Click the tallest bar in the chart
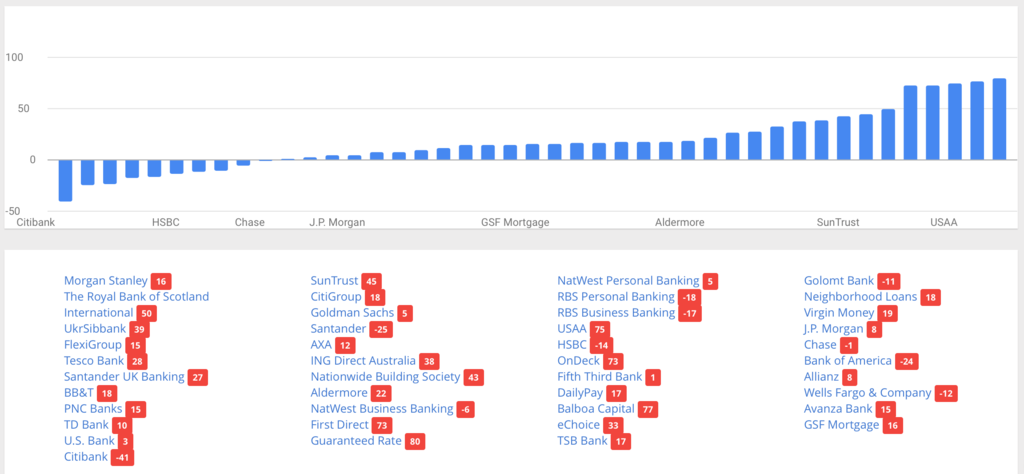This screenshot has height=474, width=1024. click(999, 119)
